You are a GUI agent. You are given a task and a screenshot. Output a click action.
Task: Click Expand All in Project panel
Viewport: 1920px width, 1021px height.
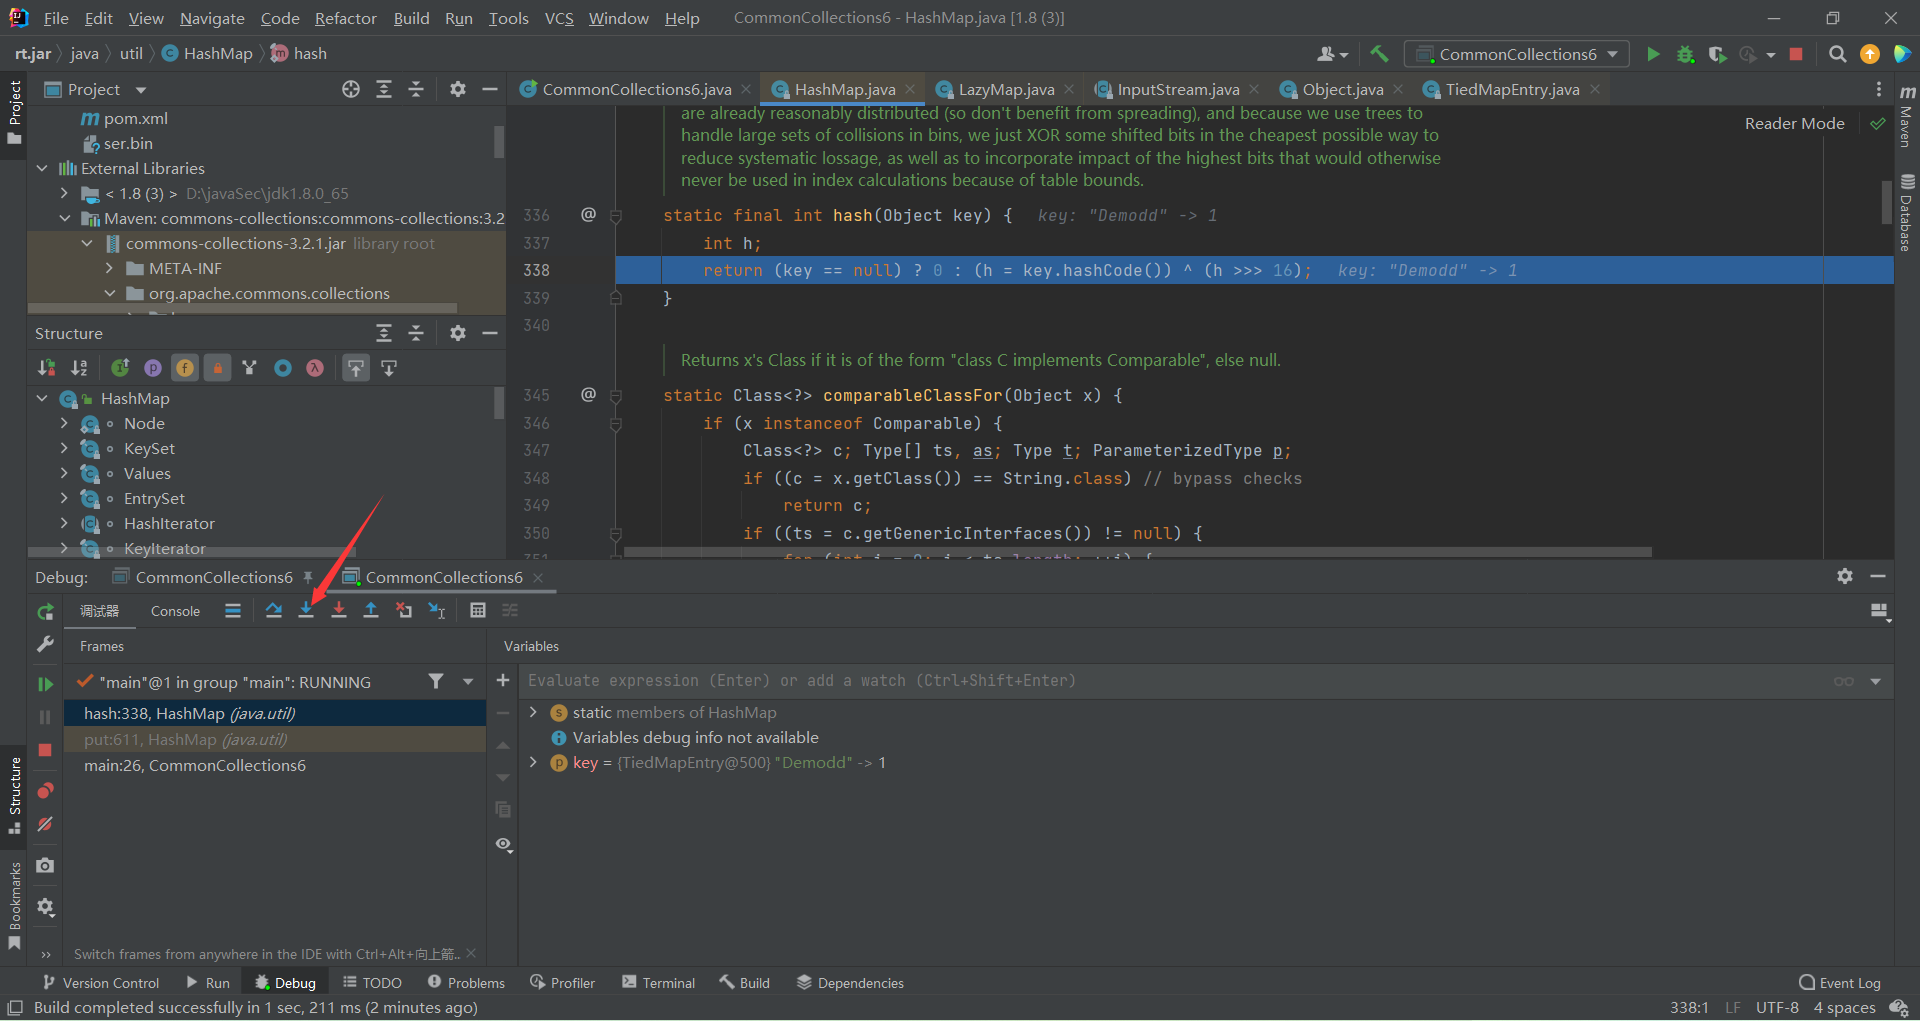384,89
